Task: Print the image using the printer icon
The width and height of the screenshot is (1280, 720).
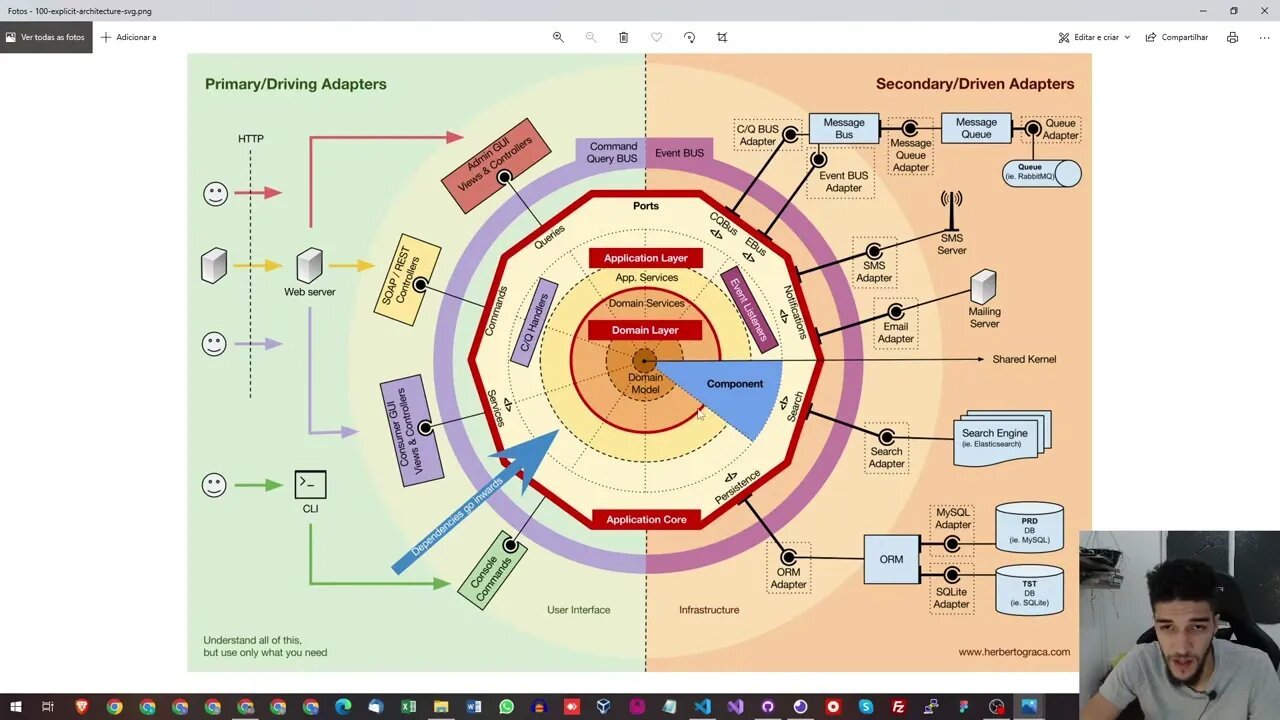Action: 1232,37
